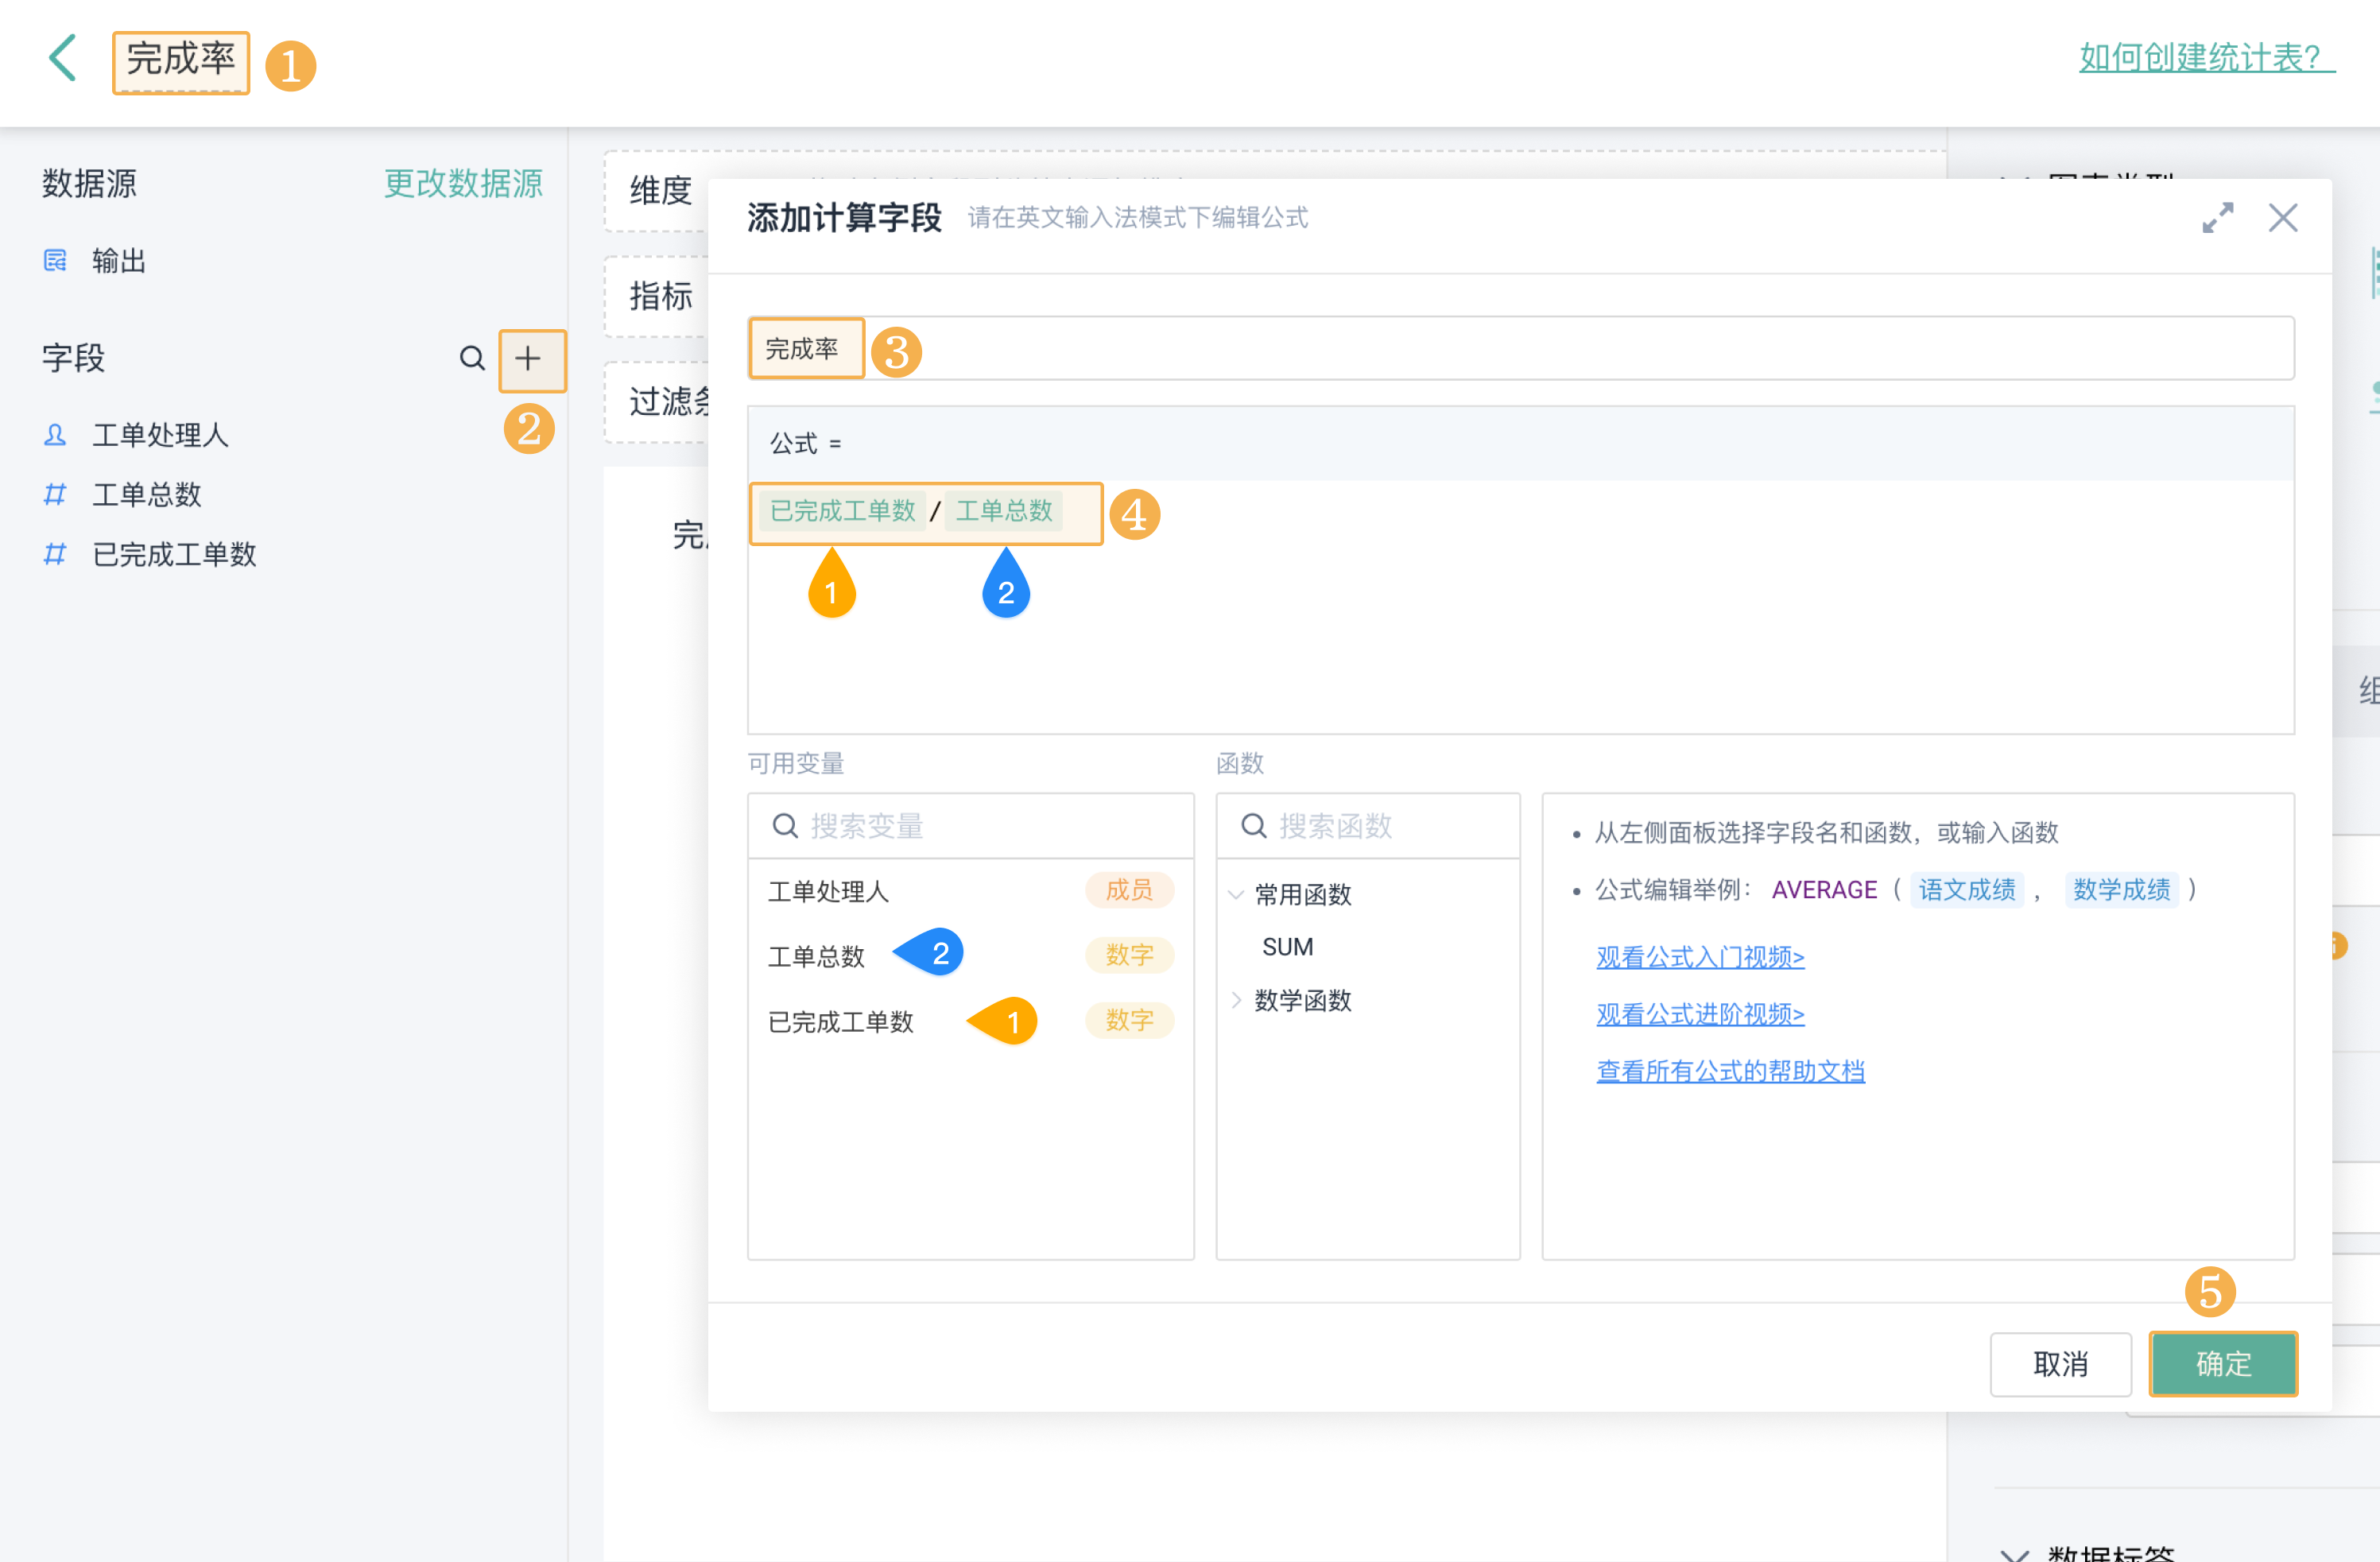Open 如何创建统计表 help link

click(x=2206, y=57)
